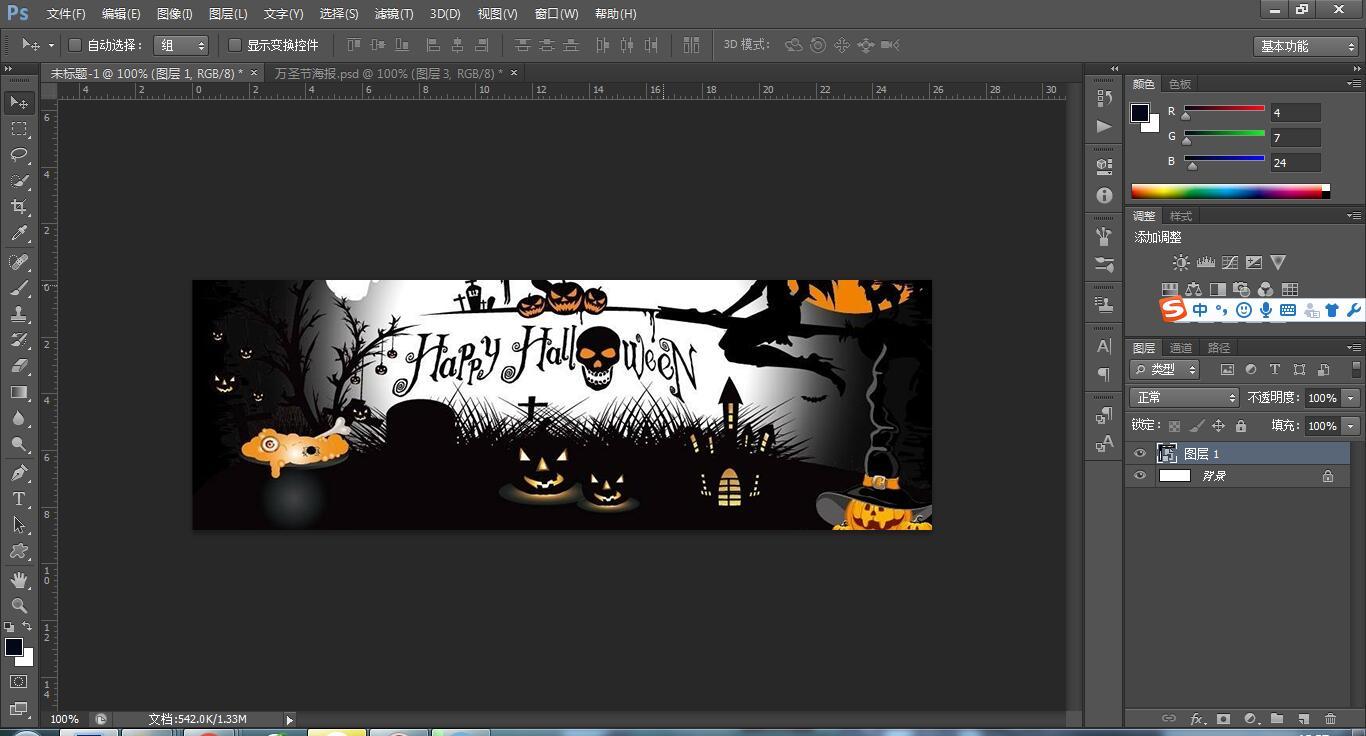Enable the 自动选择 checkbox
Screen dimensions: 1366x736
pyautogui.click(x=75, y=45)
